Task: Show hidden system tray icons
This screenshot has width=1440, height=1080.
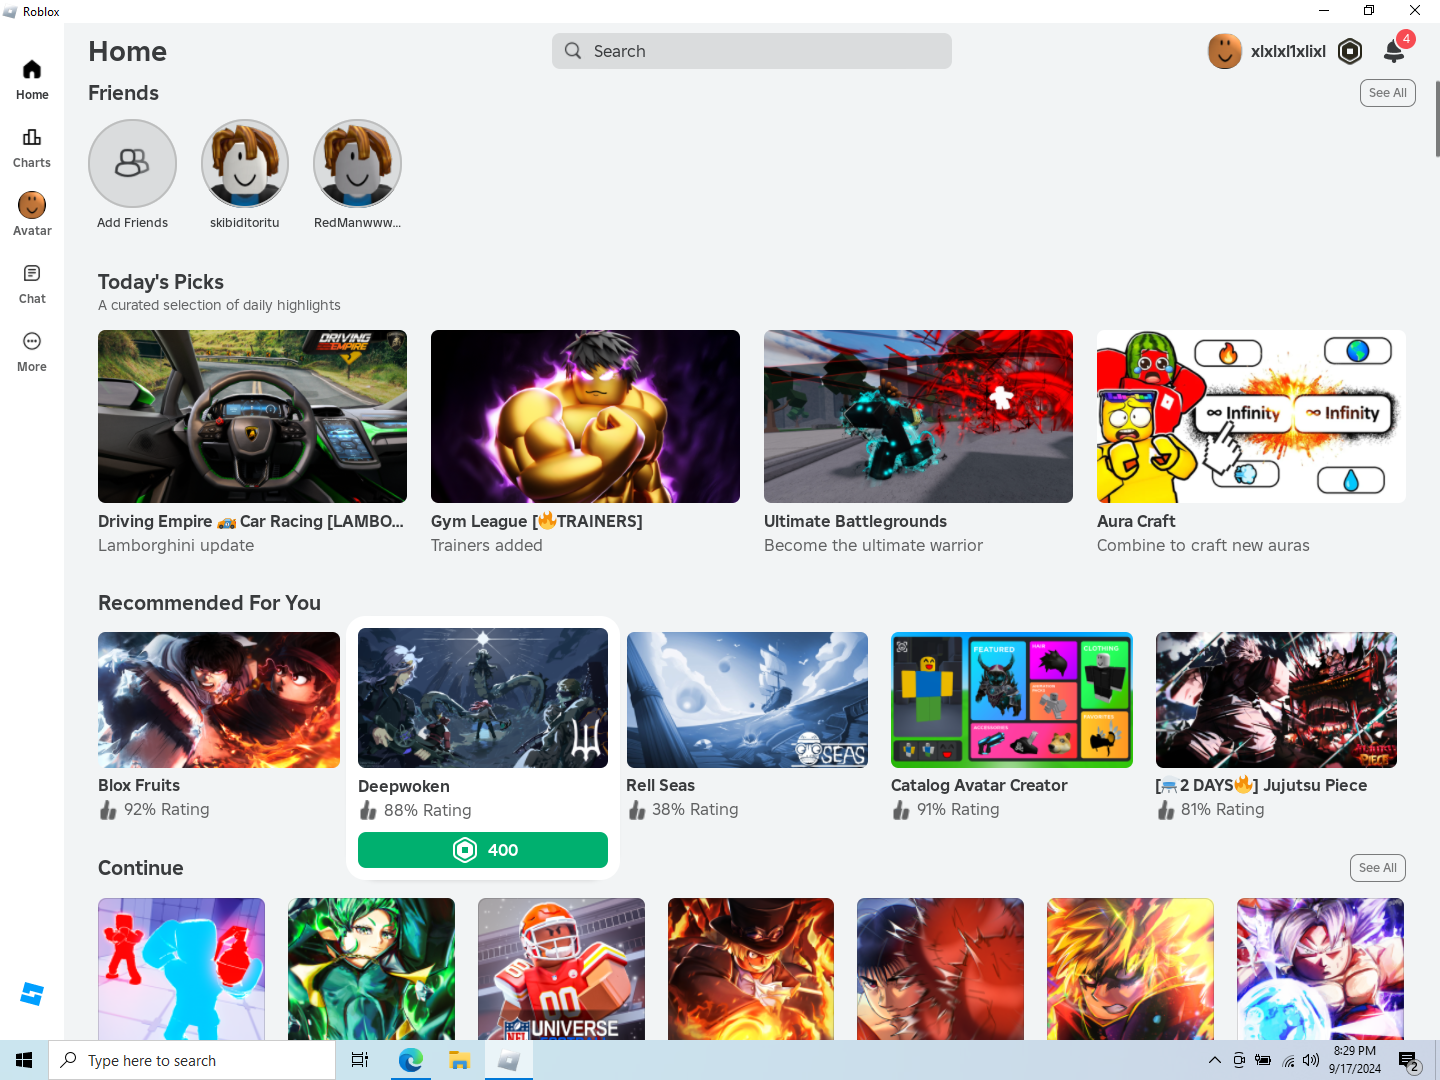Action: (x=1214, y=1060)
